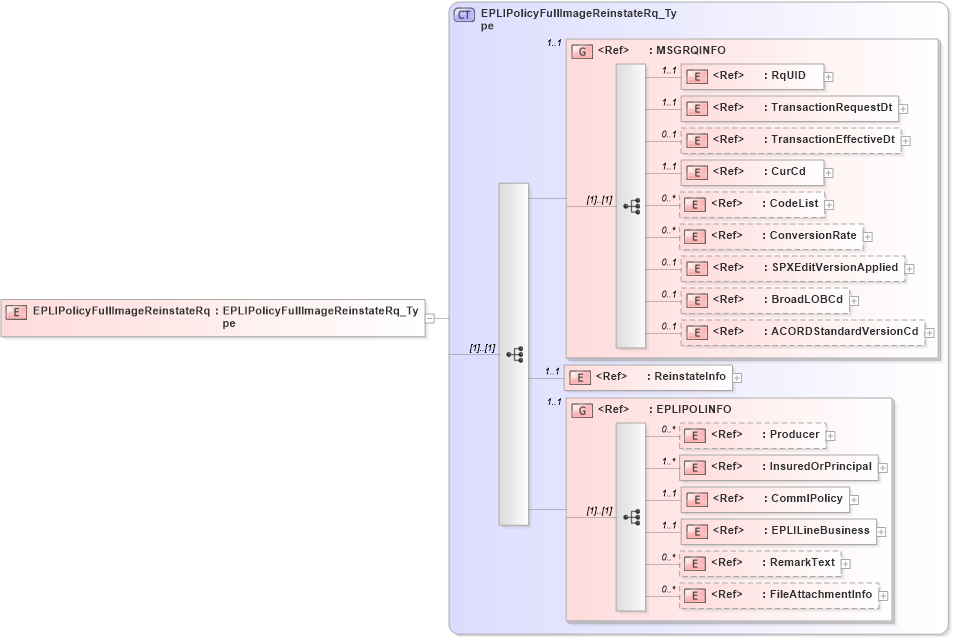953x637 pixels.
Task: Select the E icon of the RqUID element
Action: pyautogui.click(x=695, y=75)
